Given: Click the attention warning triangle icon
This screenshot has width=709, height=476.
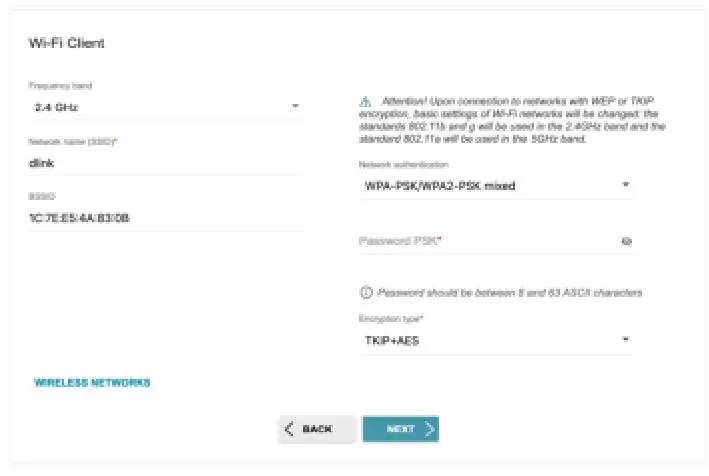Looking at the screenshot, I should (x=365, y=102).
